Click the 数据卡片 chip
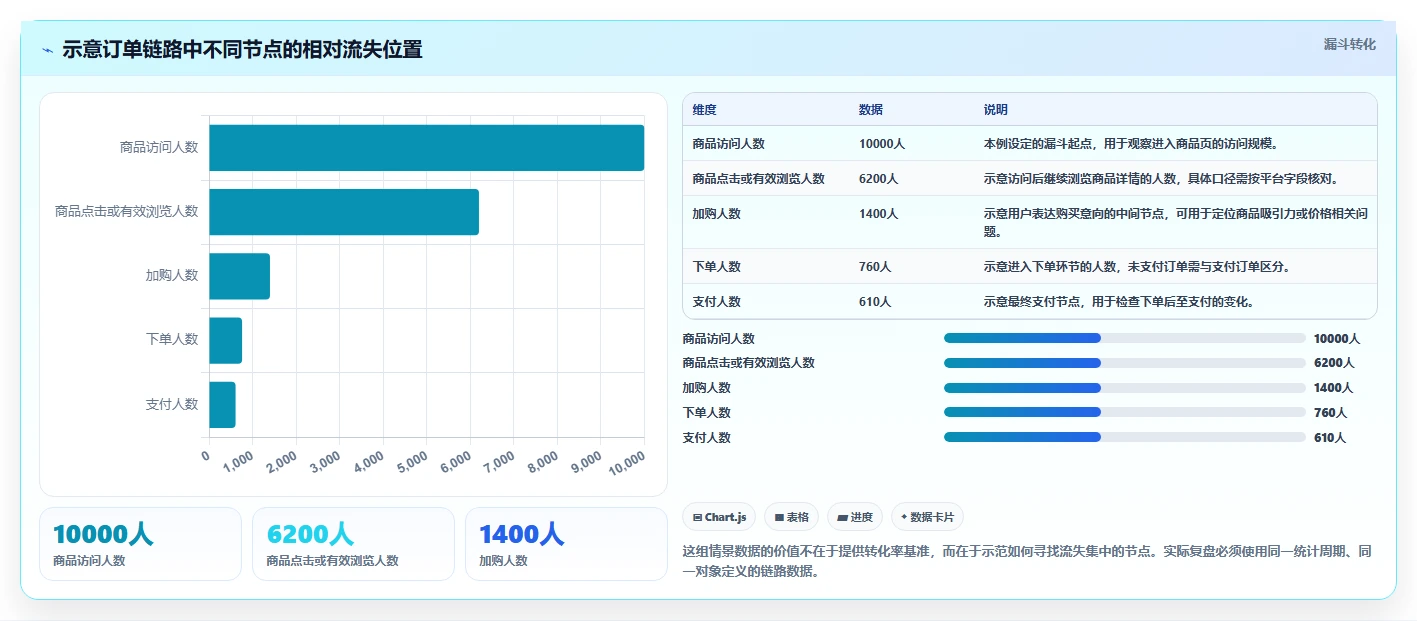 click(927, 517)
